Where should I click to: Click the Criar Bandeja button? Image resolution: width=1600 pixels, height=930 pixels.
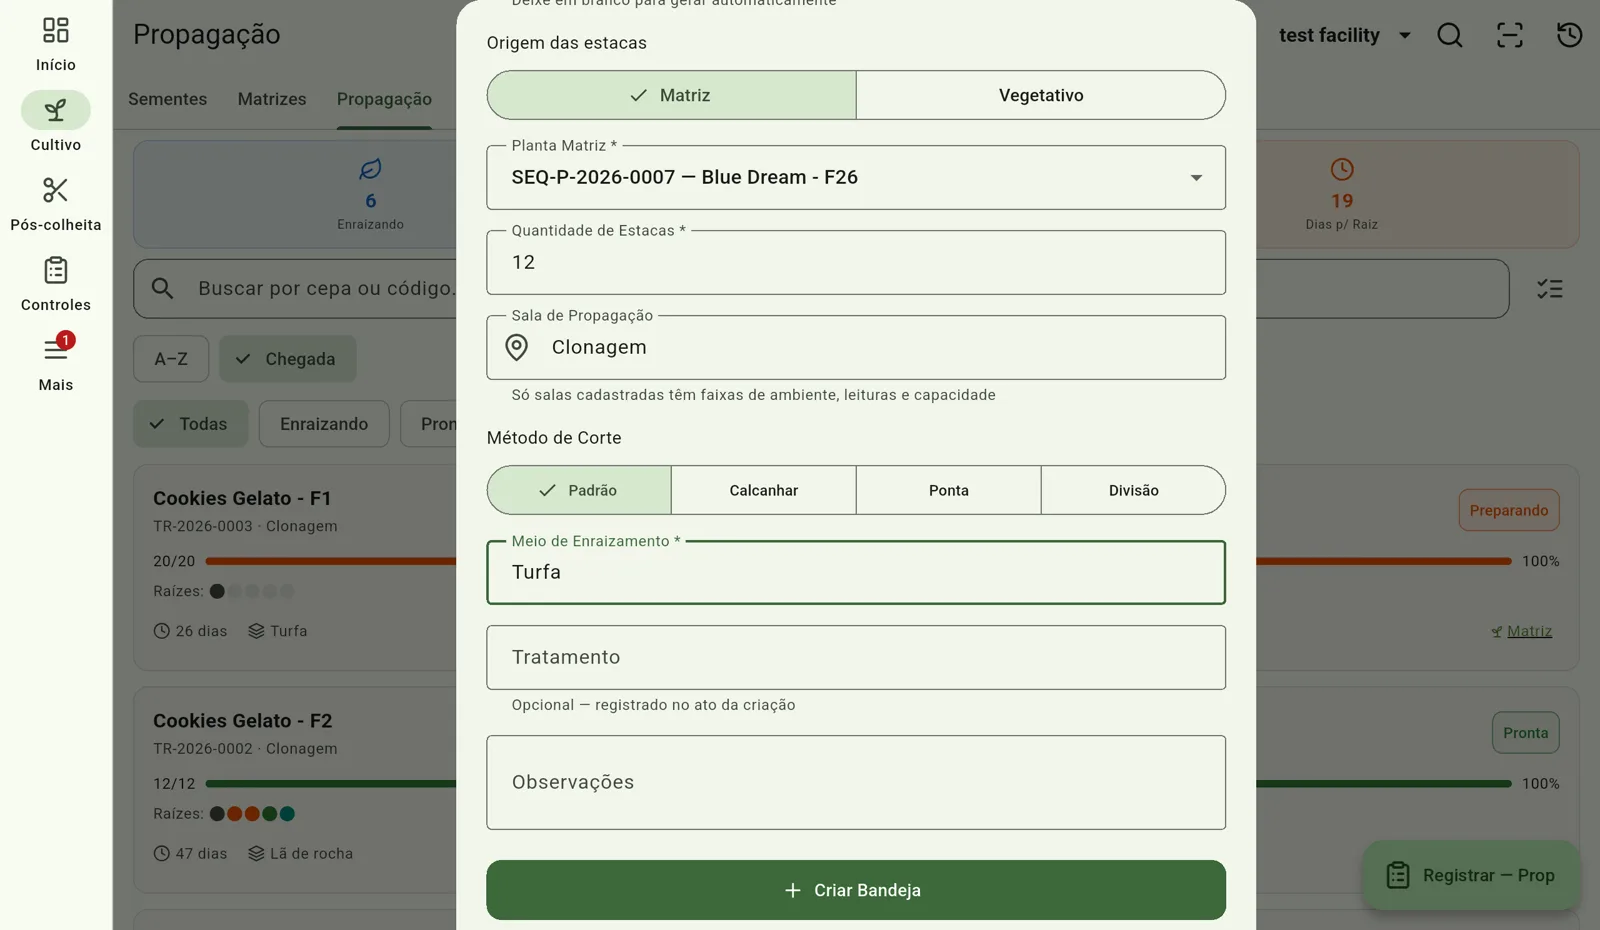pyautogui.click(x=856, y=890)
